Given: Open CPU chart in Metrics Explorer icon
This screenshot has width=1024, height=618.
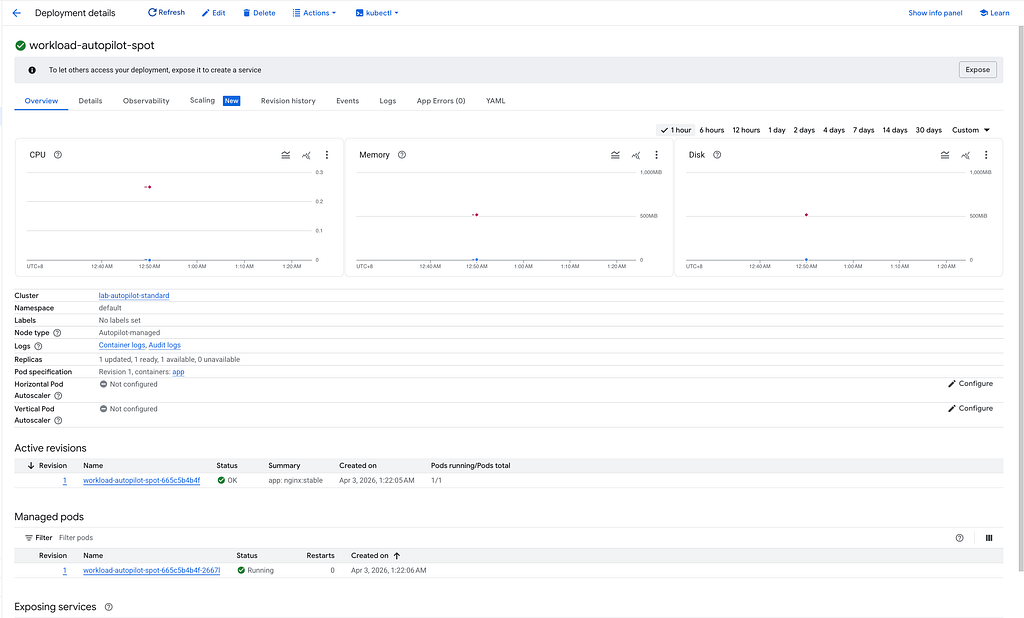Looking at the screenshot, I should (306, 155).
